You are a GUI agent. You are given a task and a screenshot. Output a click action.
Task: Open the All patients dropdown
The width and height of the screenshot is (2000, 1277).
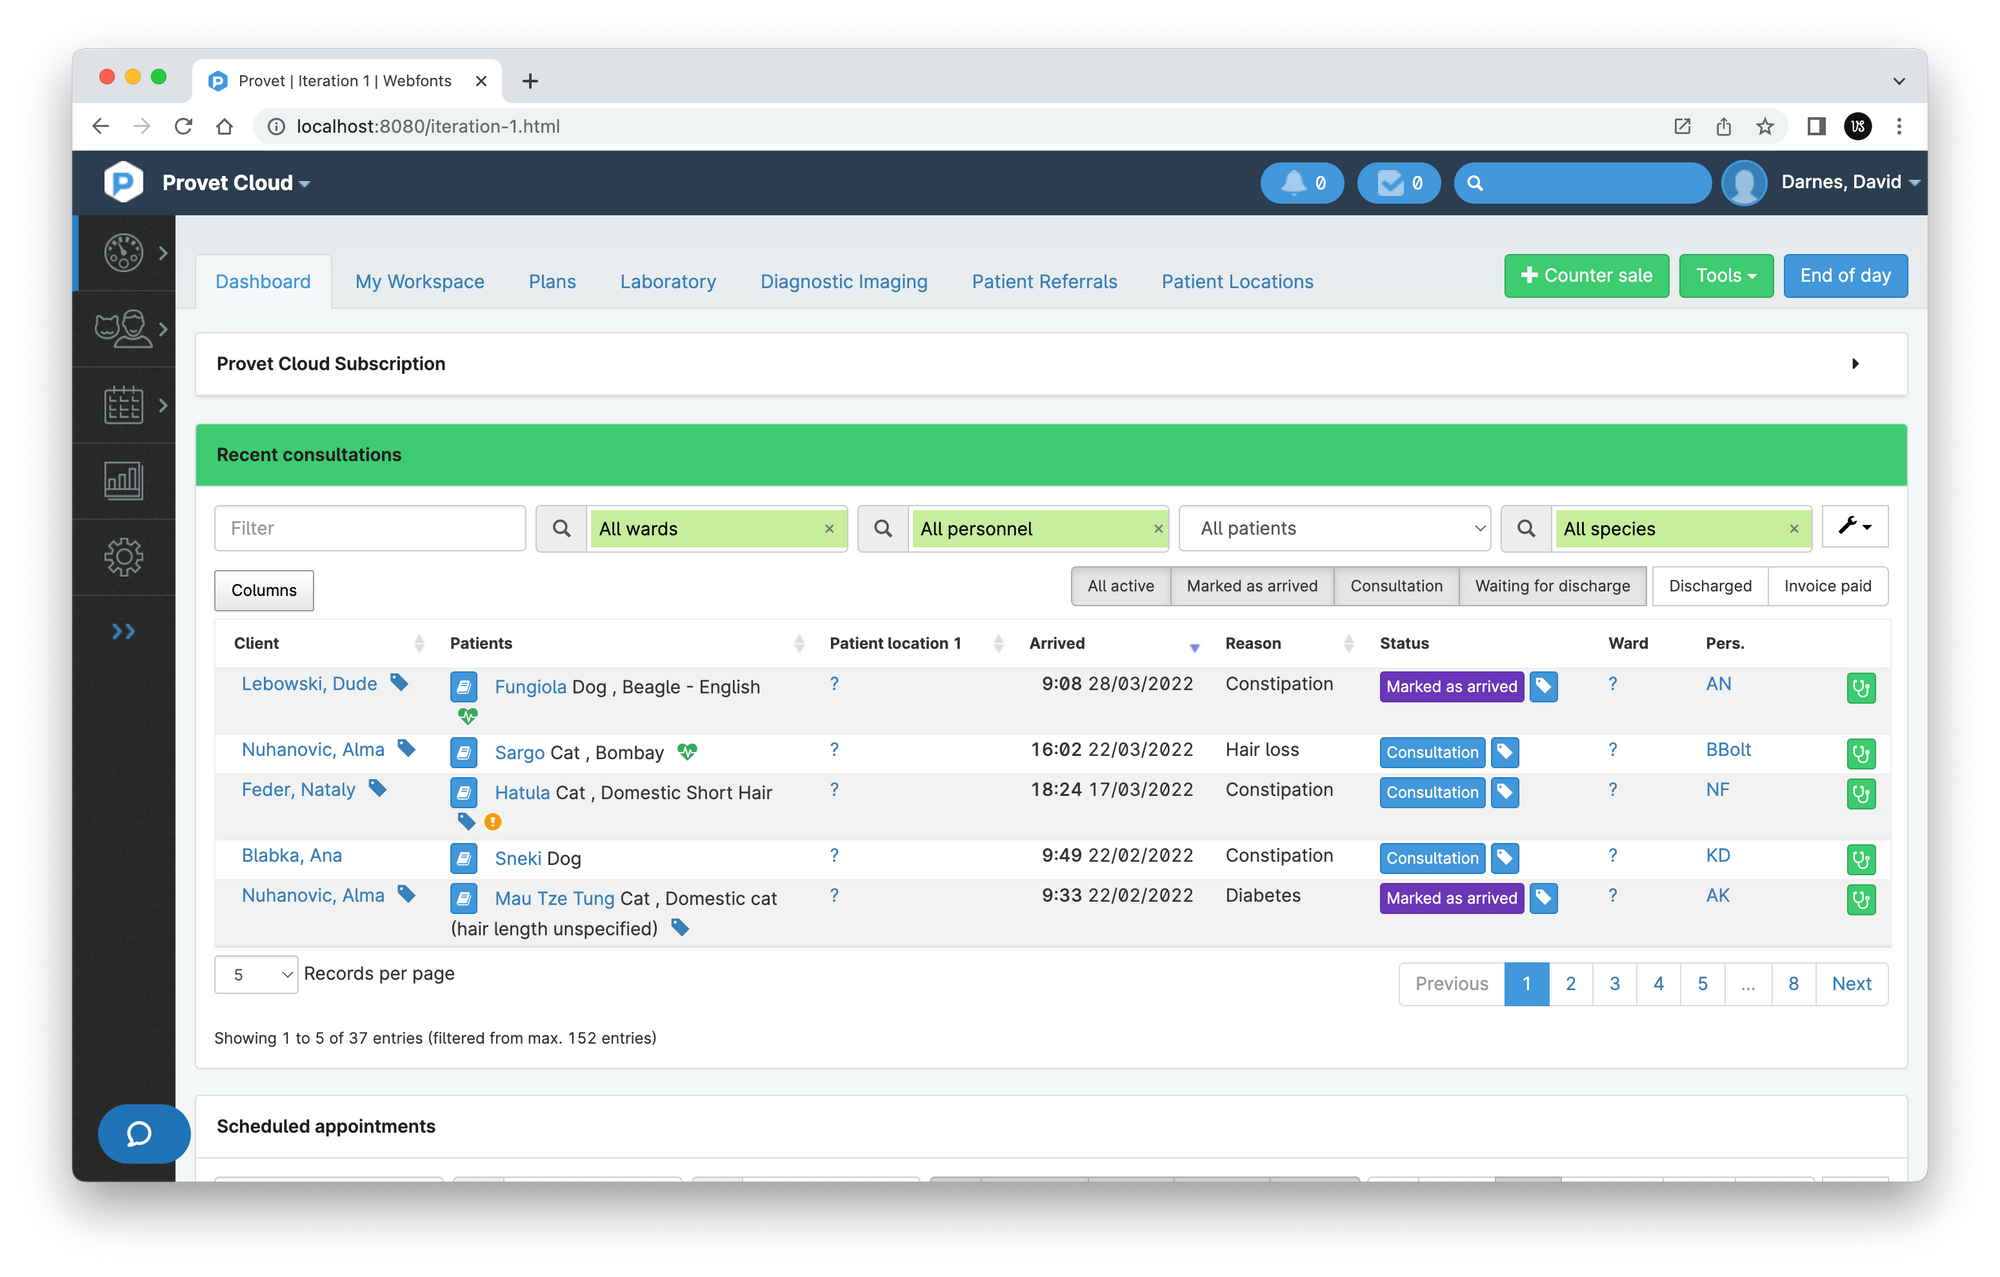click(x=1335, y=528)
